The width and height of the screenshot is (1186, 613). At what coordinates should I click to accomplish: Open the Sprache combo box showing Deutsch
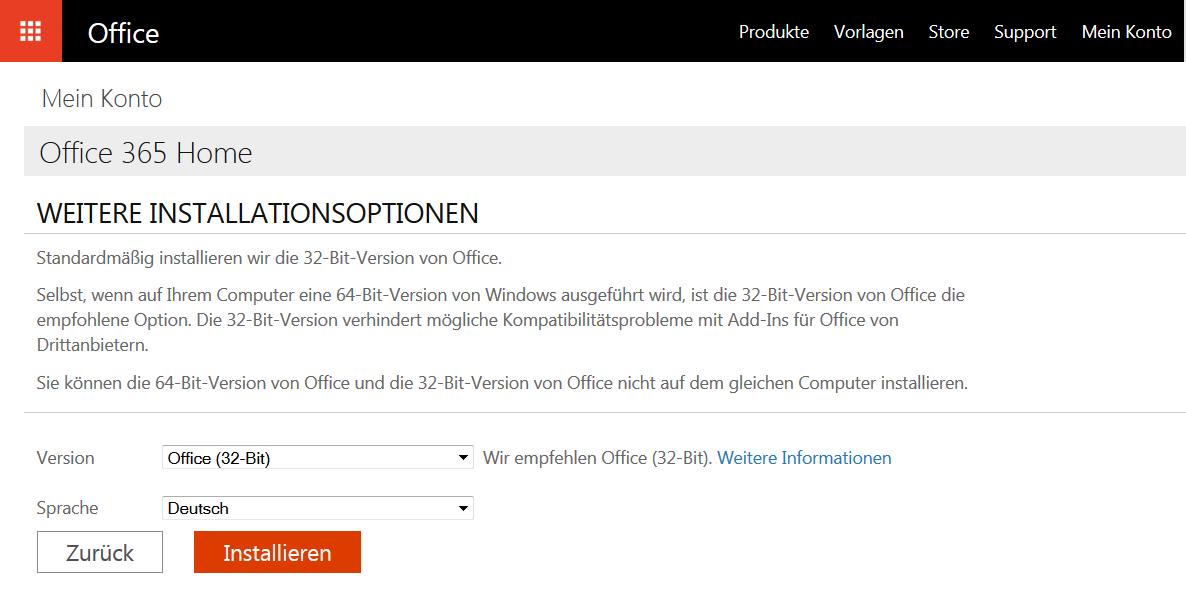coord(310,508)
